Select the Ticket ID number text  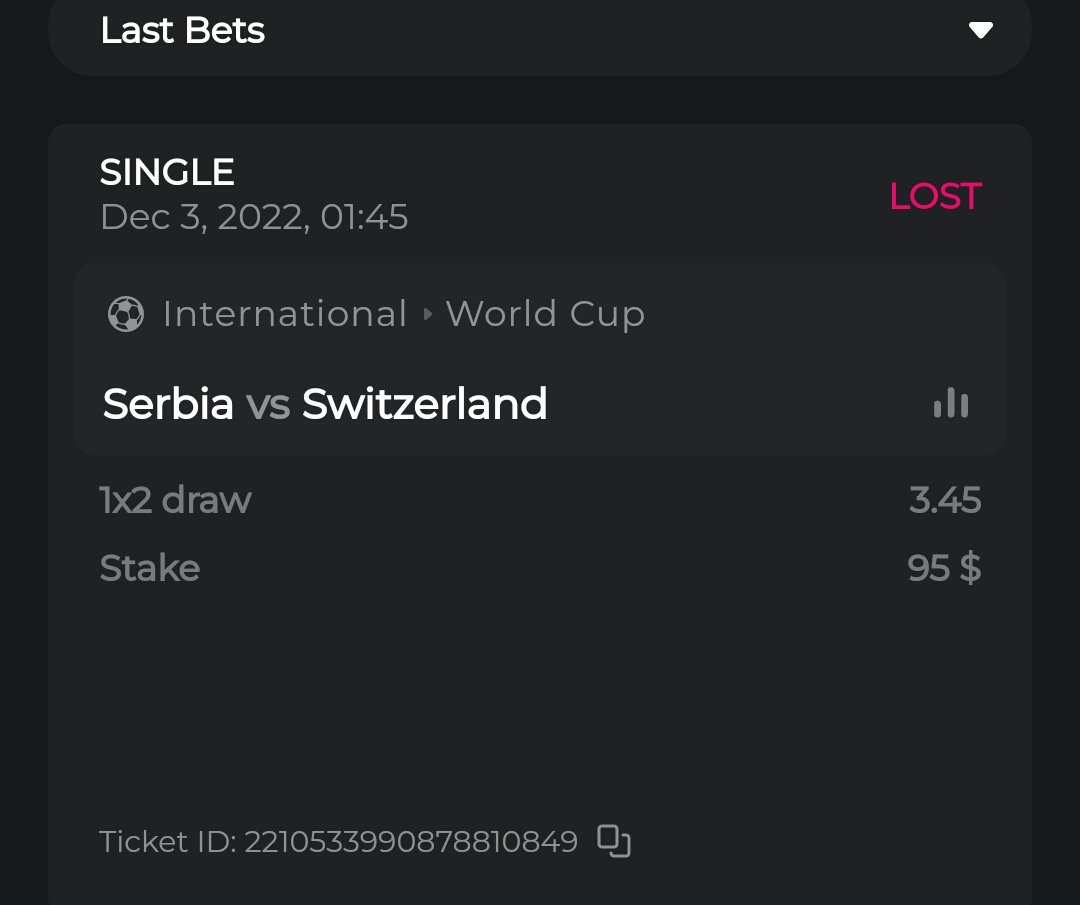410,842
